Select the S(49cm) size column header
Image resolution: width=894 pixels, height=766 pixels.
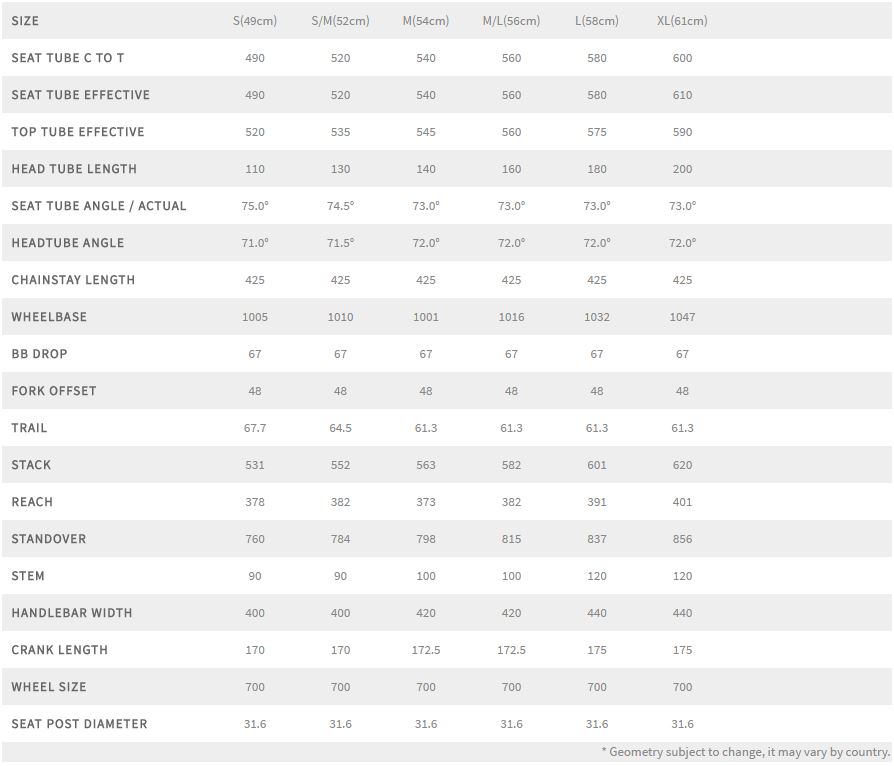255,21
